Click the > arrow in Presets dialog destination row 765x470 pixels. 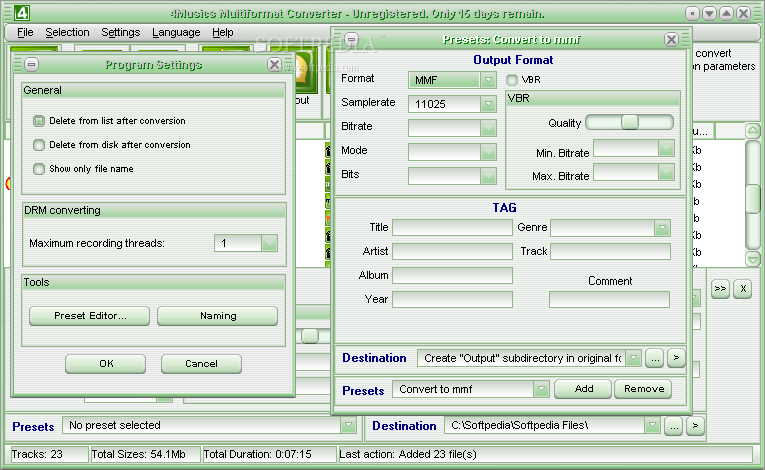(675, 357)
